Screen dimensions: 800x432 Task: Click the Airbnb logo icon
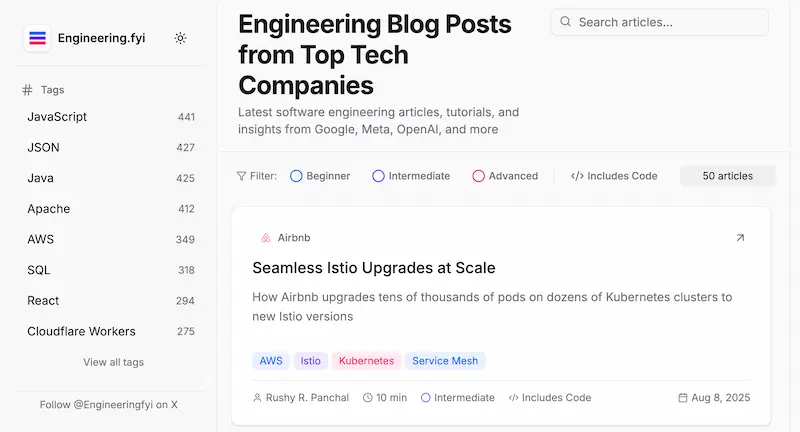tap(265, 238)
